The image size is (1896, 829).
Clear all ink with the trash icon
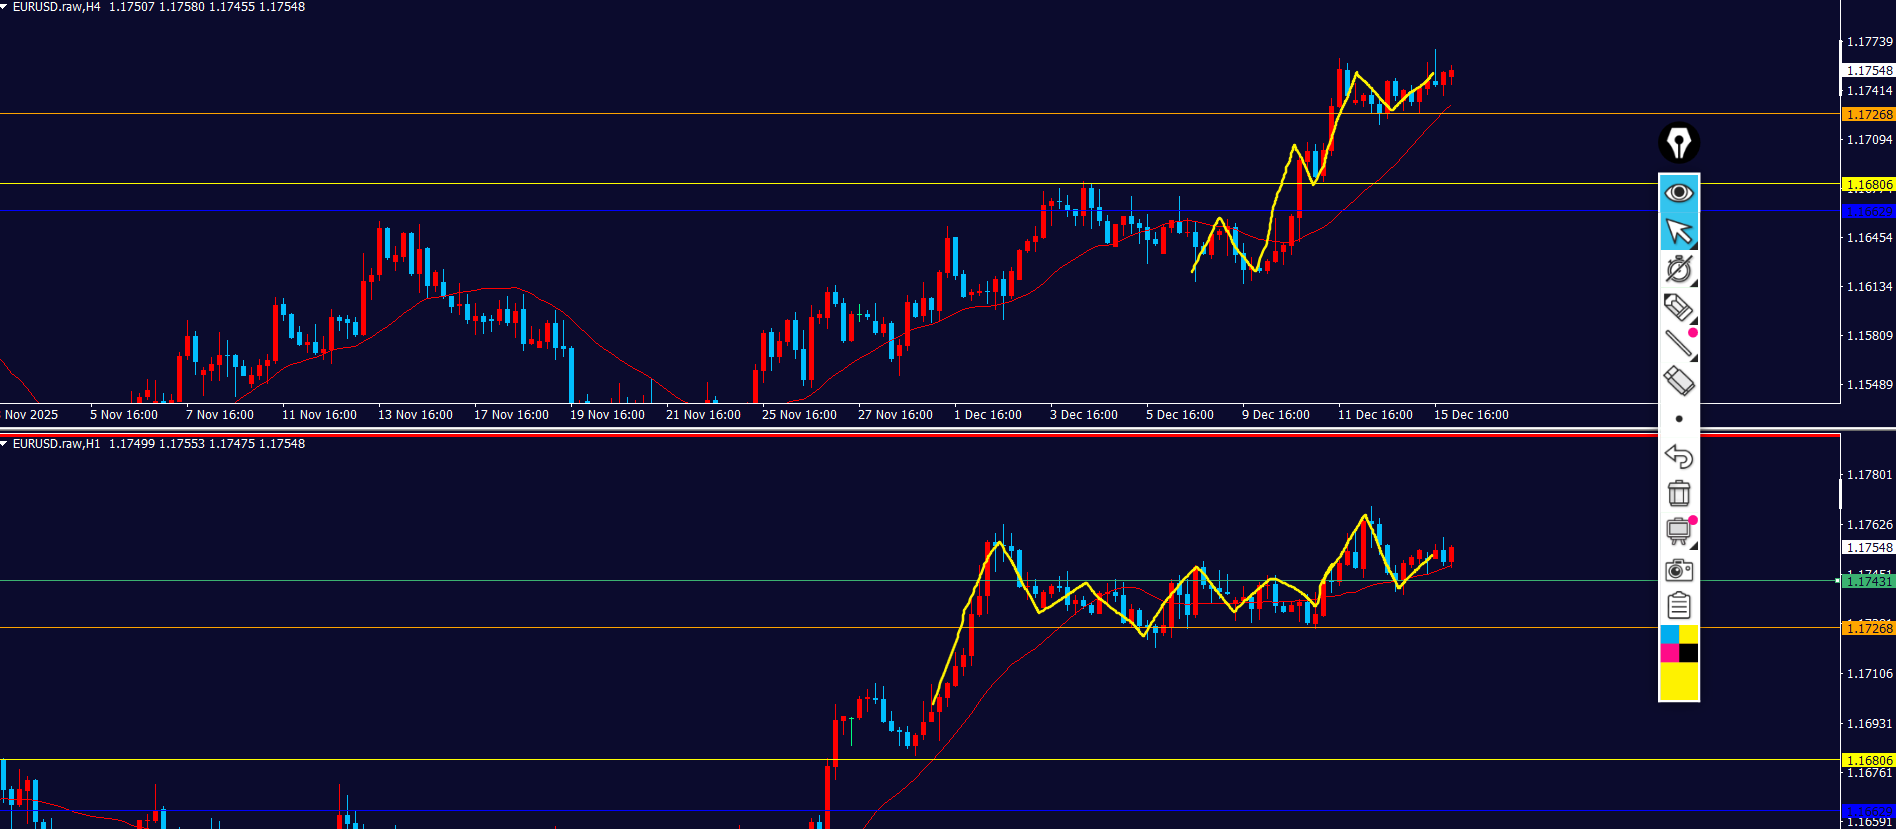[x=1678, y=494]
